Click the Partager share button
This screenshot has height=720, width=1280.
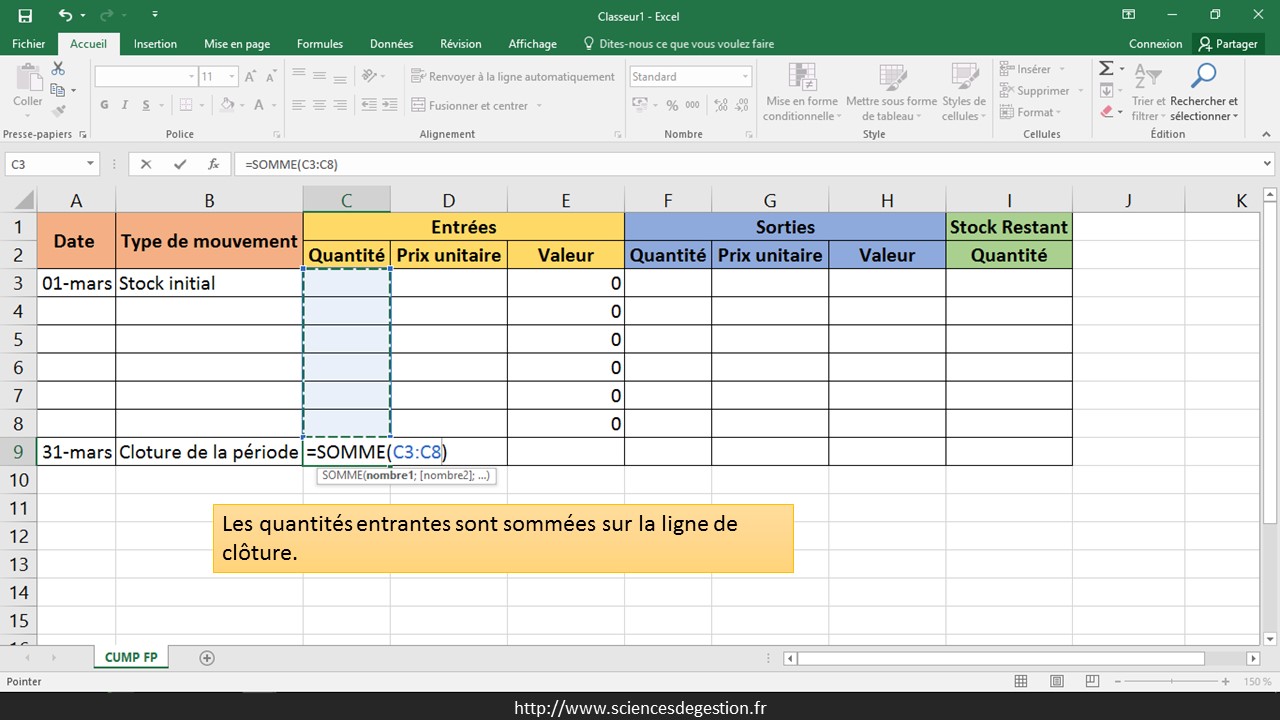point(1228,44)
